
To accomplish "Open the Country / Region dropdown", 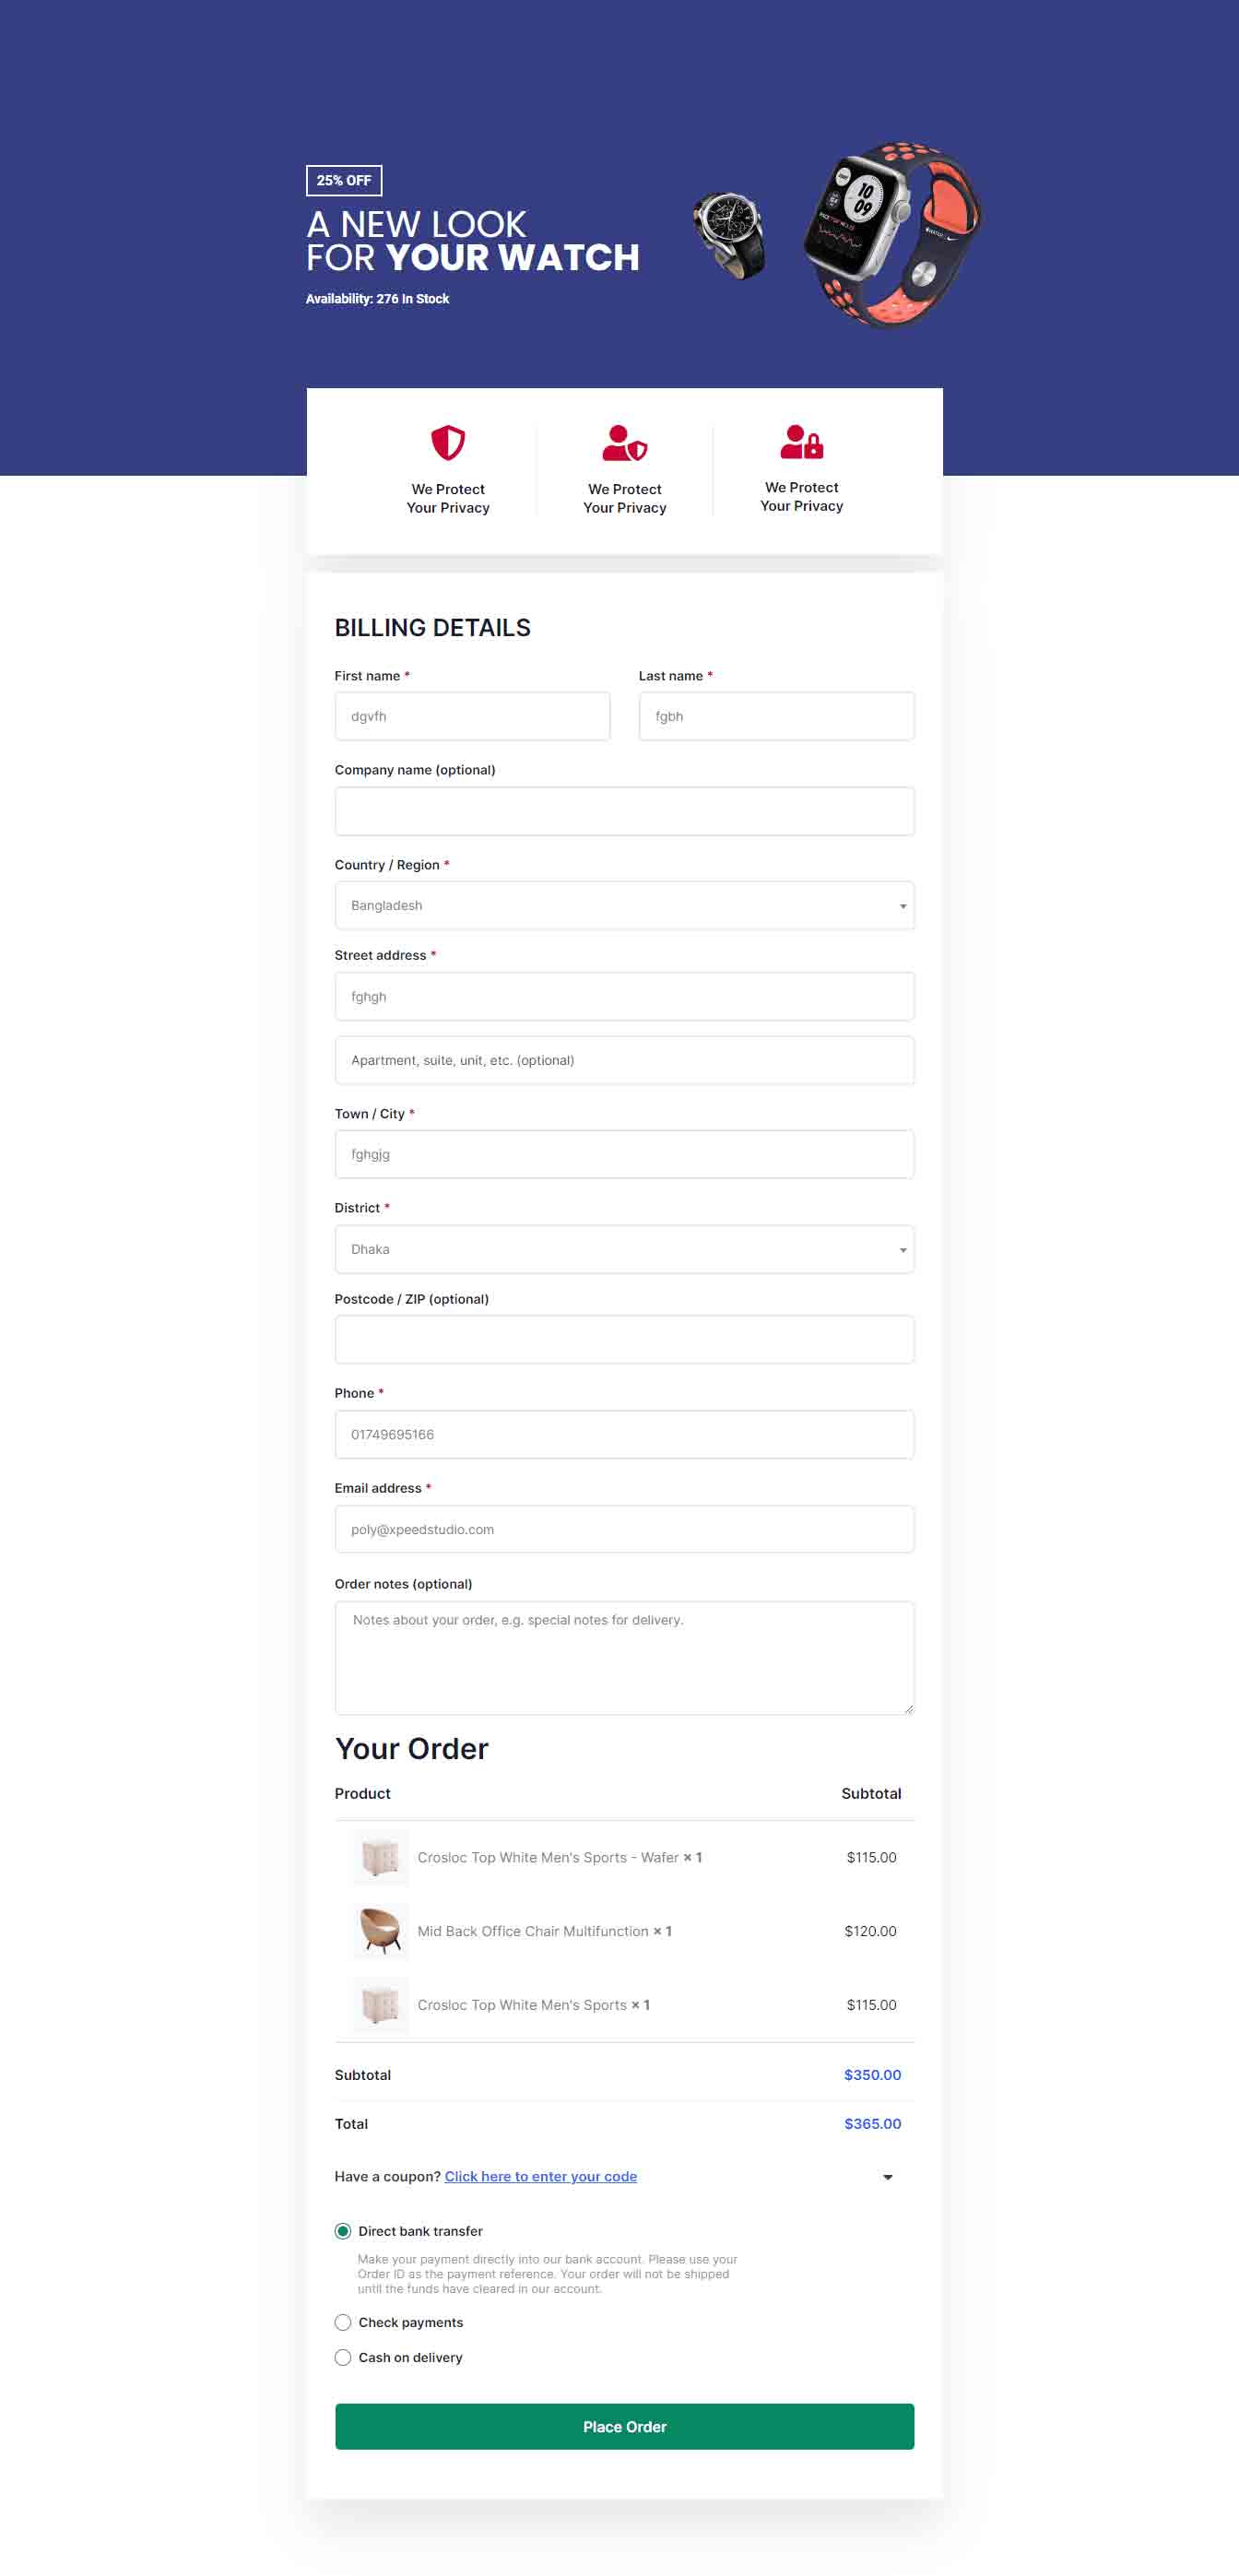I will point(624,905).
